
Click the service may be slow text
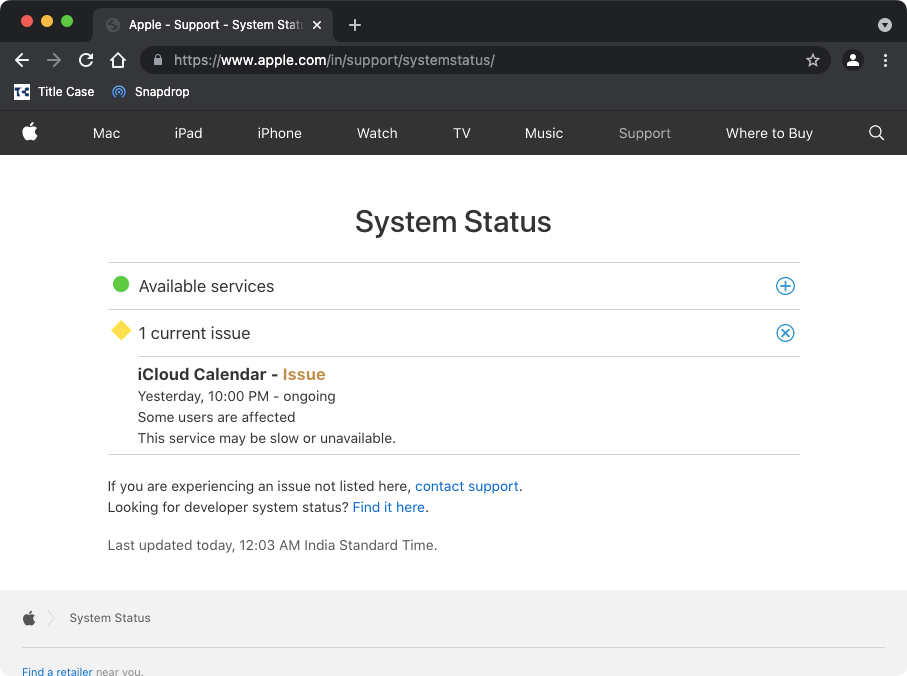point(267,438)
